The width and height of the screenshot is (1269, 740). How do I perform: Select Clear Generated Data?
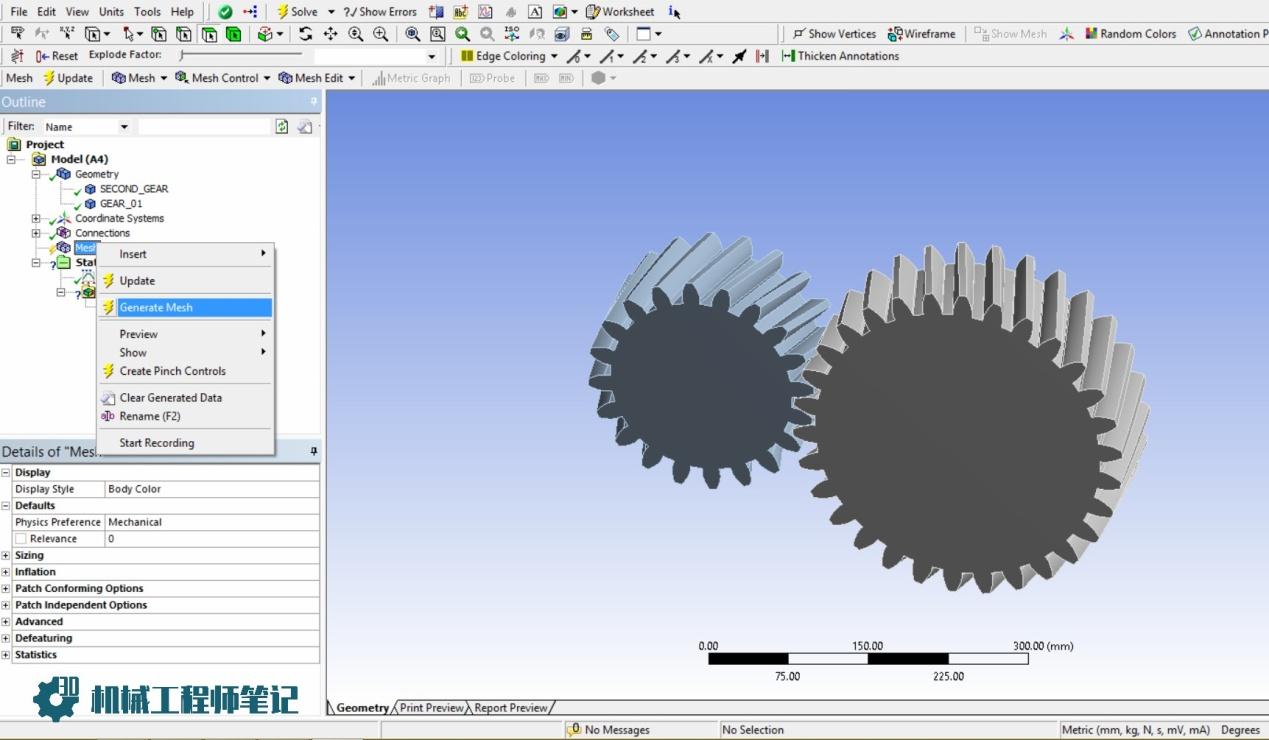pyautogui.click(x=185, y=398)
